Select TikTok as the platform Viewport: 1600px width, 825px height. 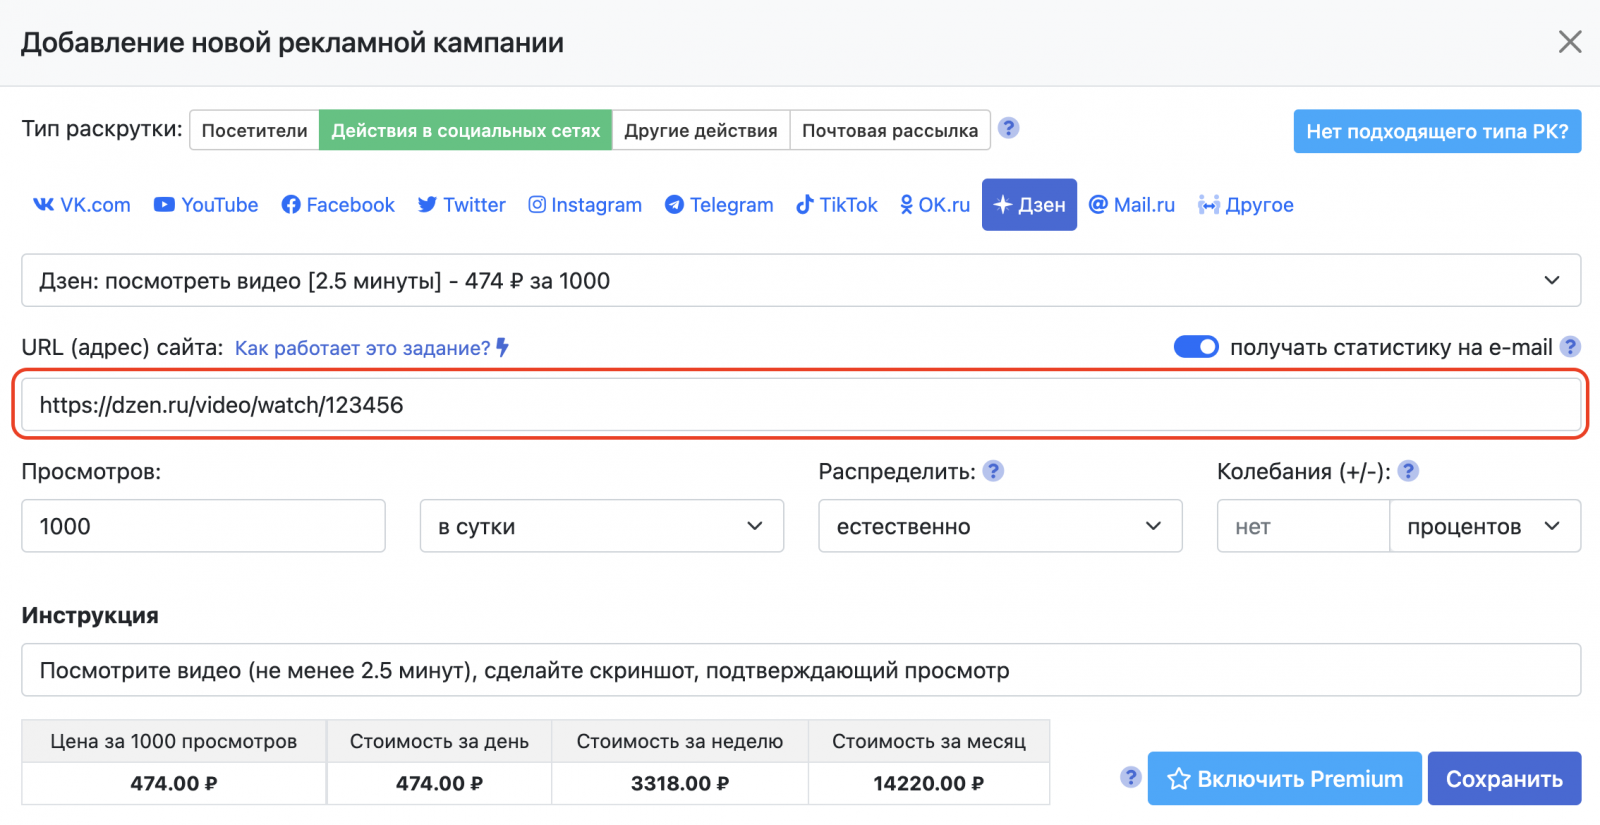[836, 205]
